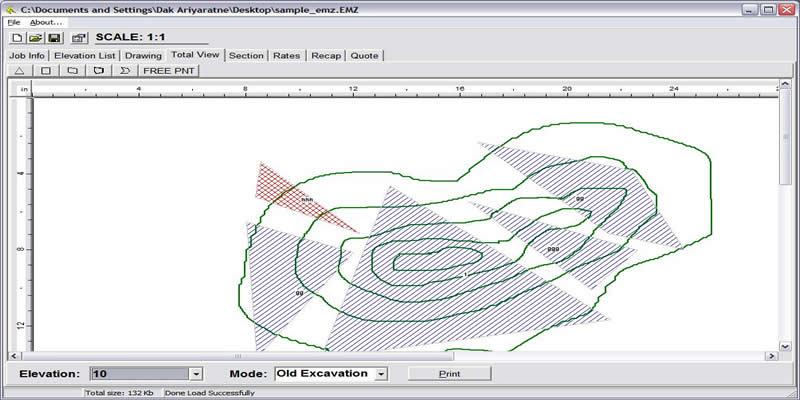The width and height of the screenshot is (800, 400).
Task: Click the horizontal scrollbar right arrow
Action: click(x=769, y=356)
